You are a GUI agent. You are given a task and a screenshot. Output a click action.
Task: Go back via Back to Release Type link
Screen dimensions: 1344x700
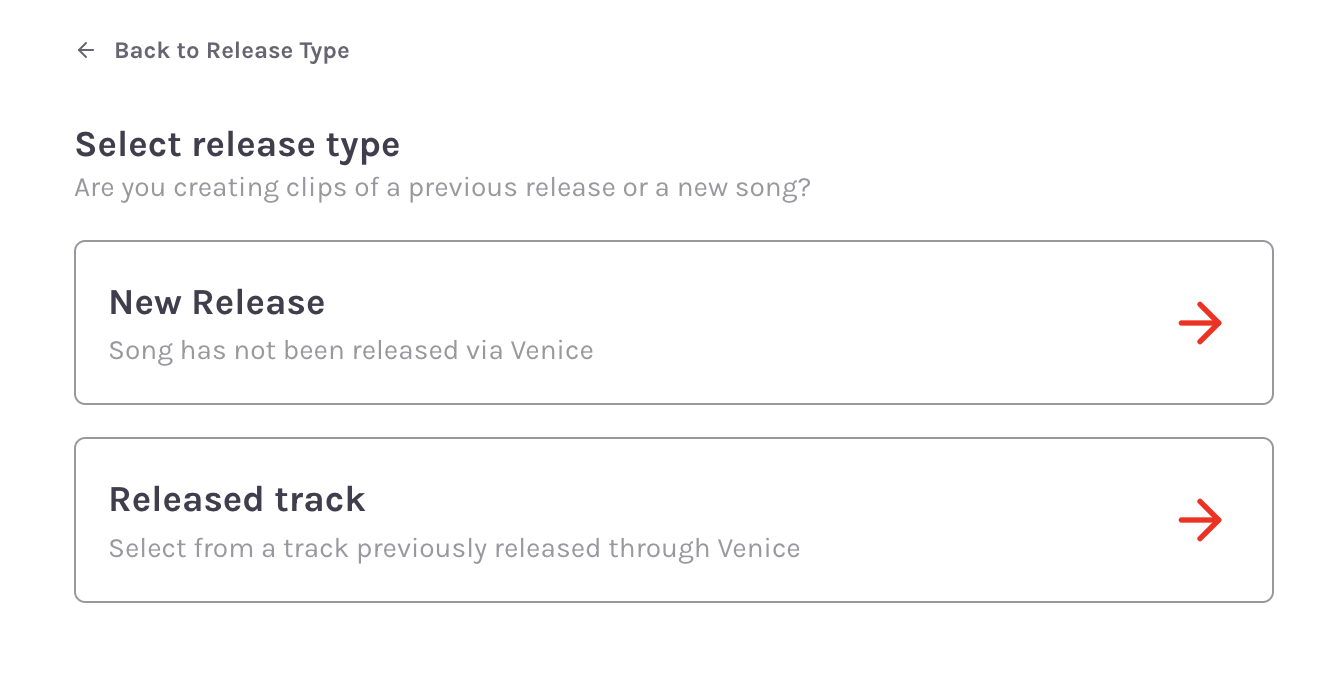pyautogui.click(x=231, y=50)
